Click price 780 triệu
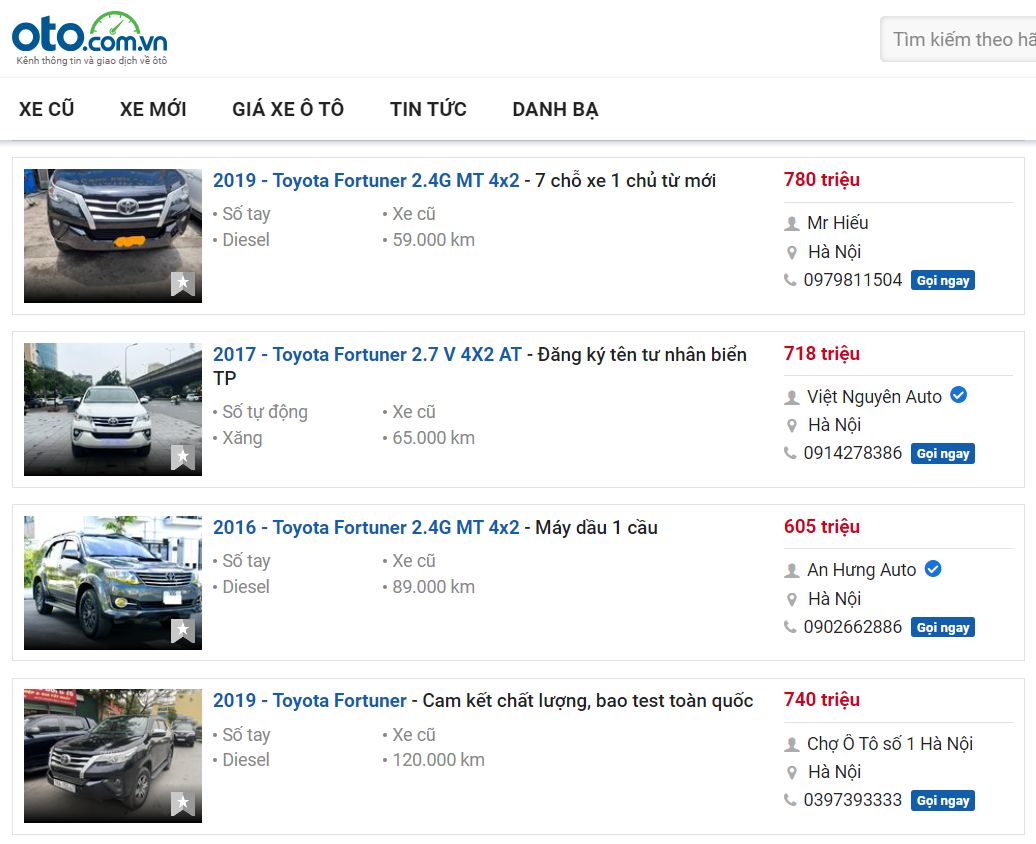The width and height of the screenshot is (1036, 844). (x=822, y=180)
